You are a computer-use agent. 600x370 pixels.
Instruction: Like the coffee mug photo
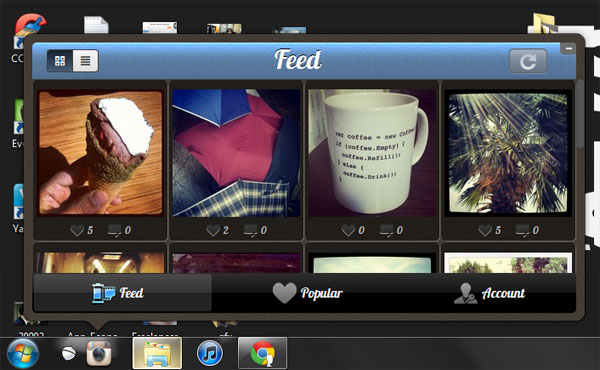348,230
